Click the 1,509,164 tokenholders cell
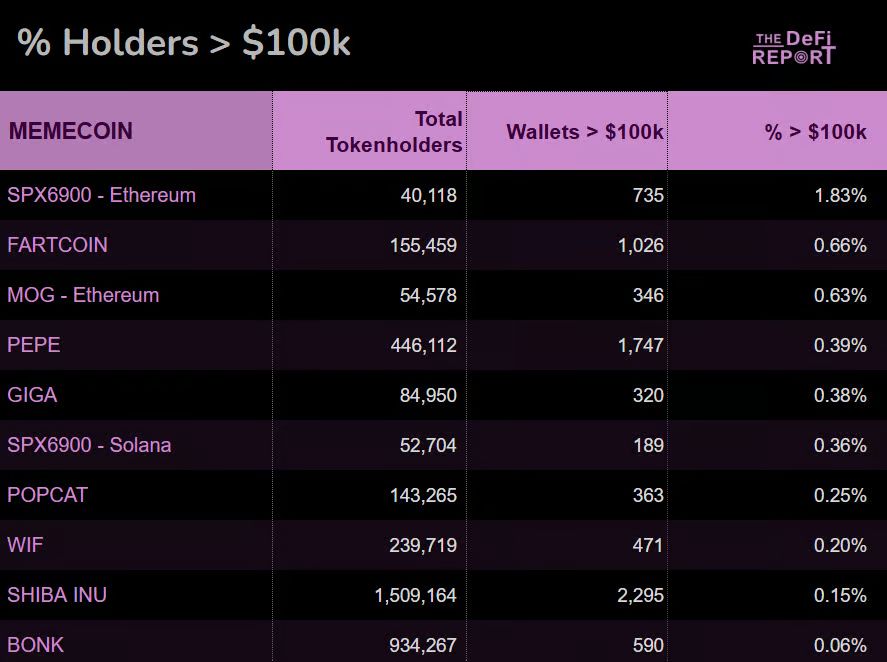The width and height of the screenshot is (887, 662). point(415,595)
